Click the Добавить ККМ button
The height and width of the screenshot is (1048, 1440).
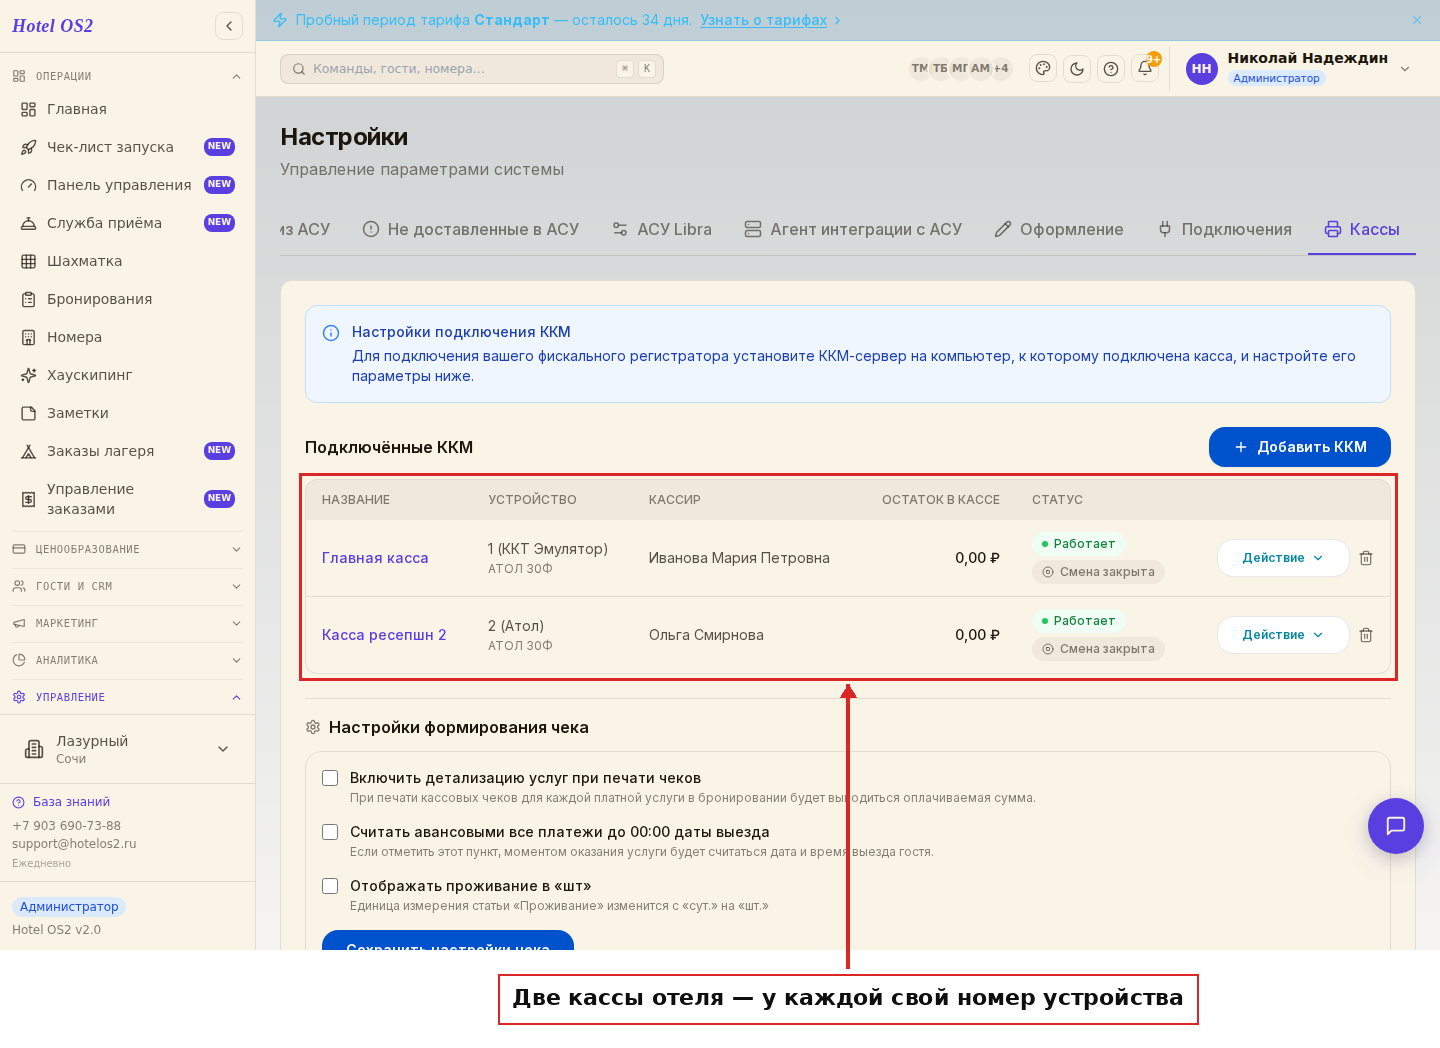tap(1300, 447)
